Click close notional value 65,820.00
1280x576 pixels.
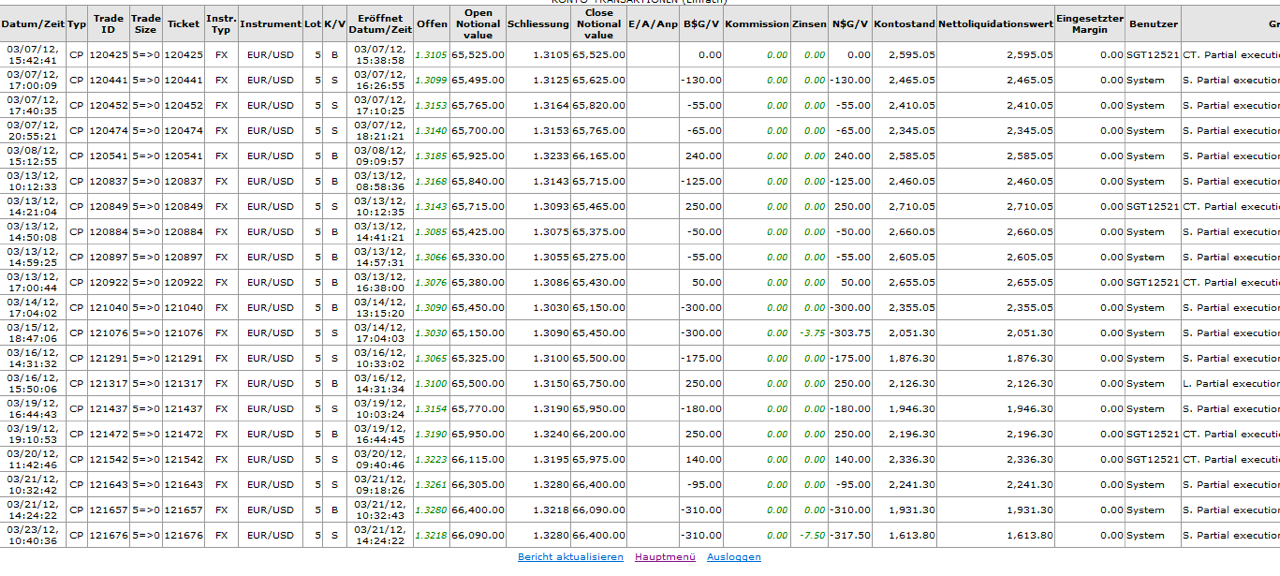(599, 105)
